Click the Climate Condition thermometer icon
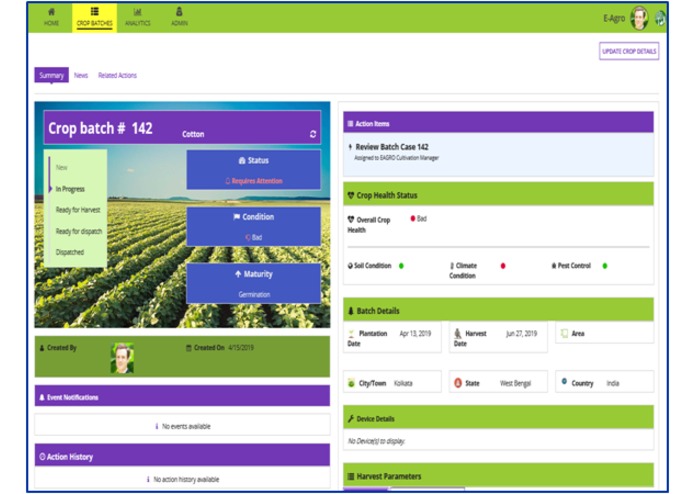Screen dimensions: 695x494 click(x=452, y=266)
